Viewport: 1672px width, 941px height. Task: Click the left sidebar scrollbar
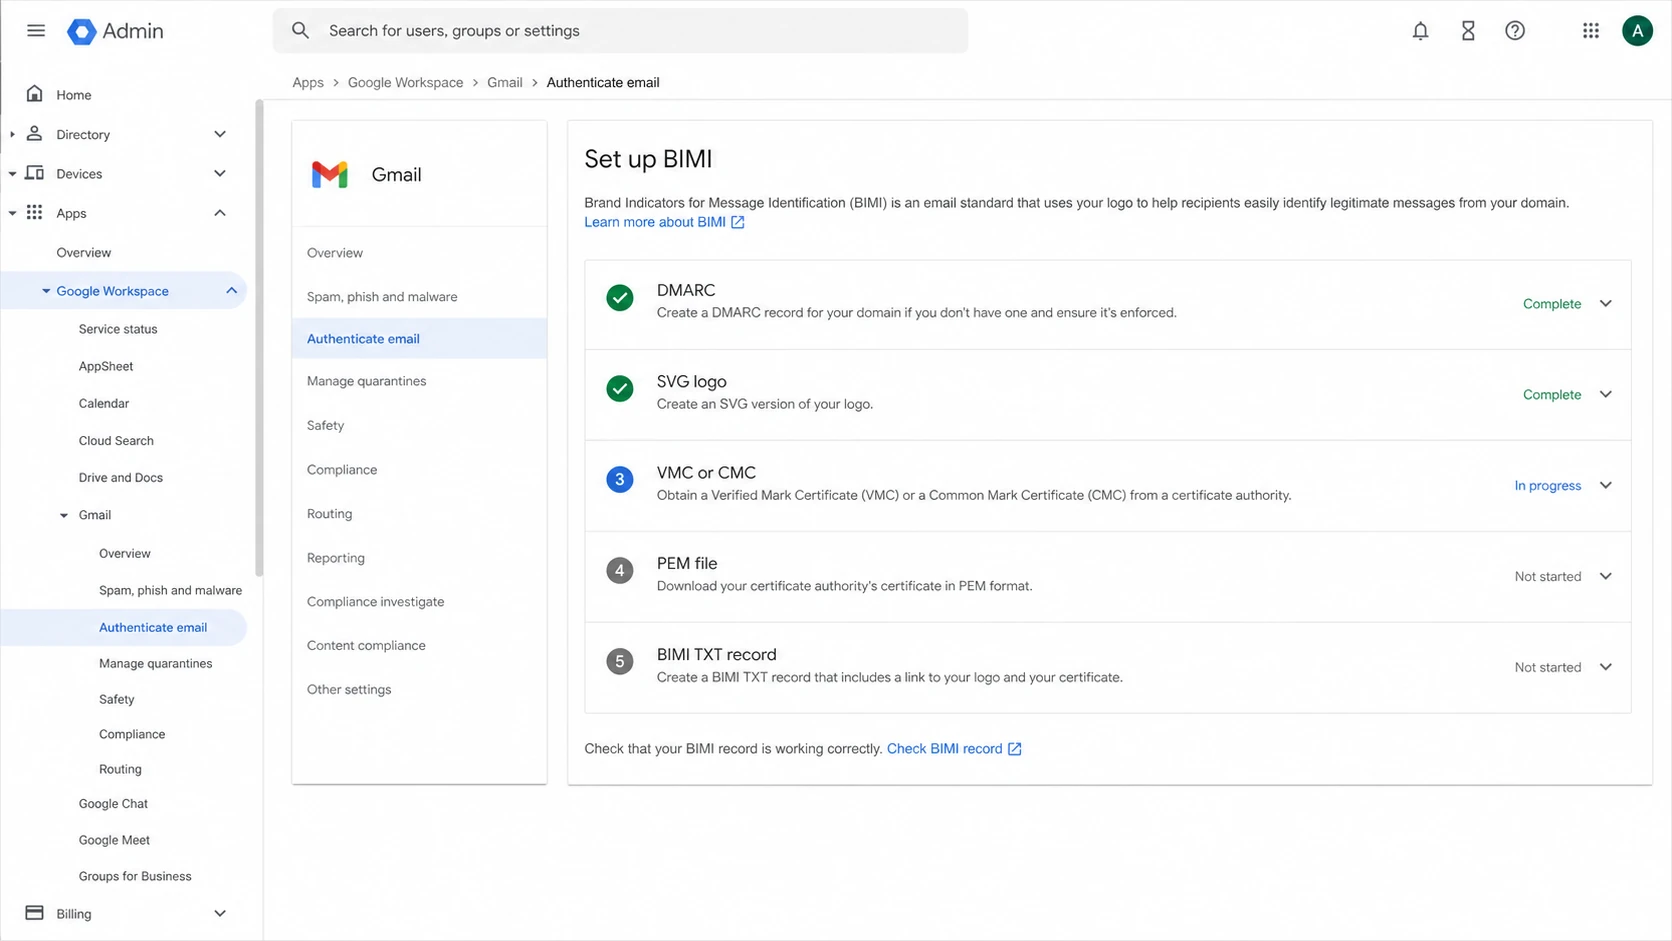pos(259,338)
